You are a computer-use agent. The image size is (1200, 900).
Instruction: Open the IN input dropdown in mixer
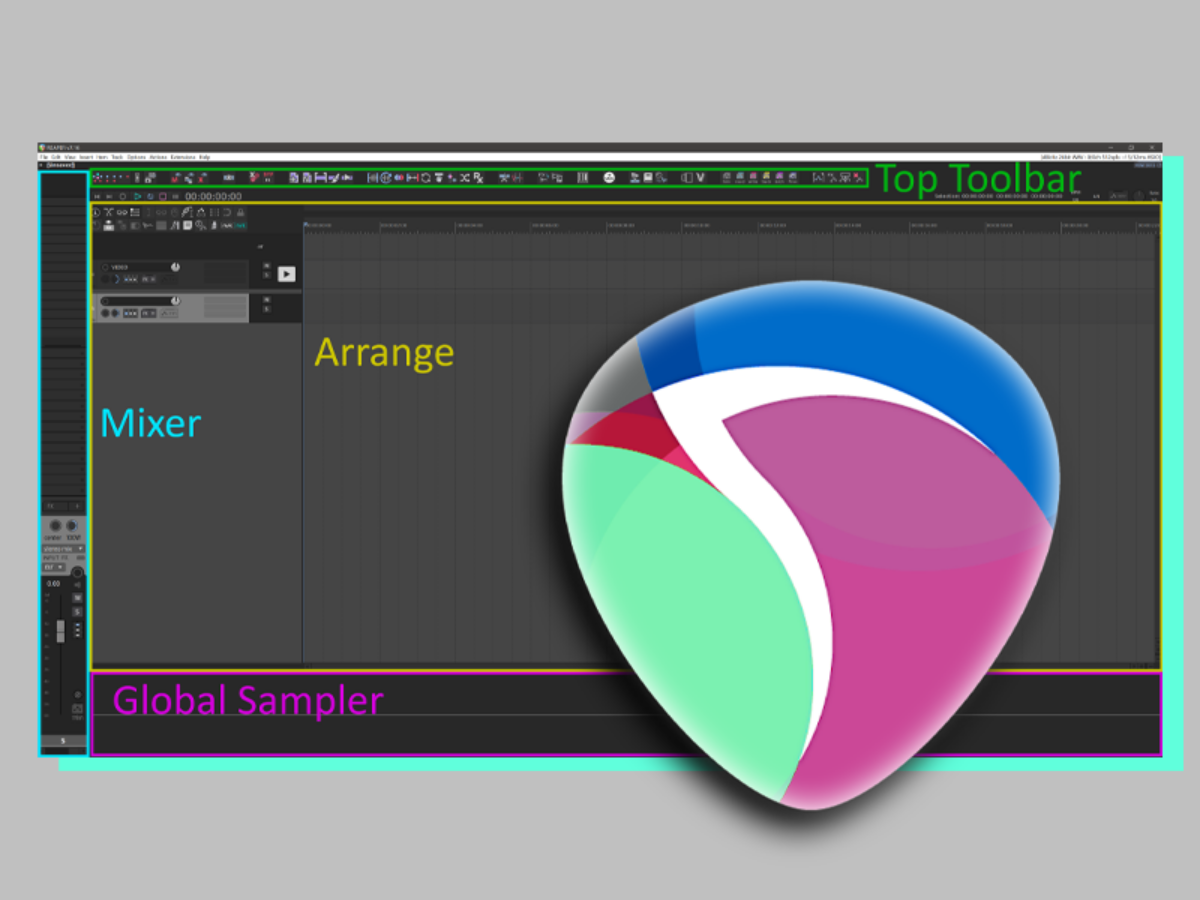(x=54, y=567)
